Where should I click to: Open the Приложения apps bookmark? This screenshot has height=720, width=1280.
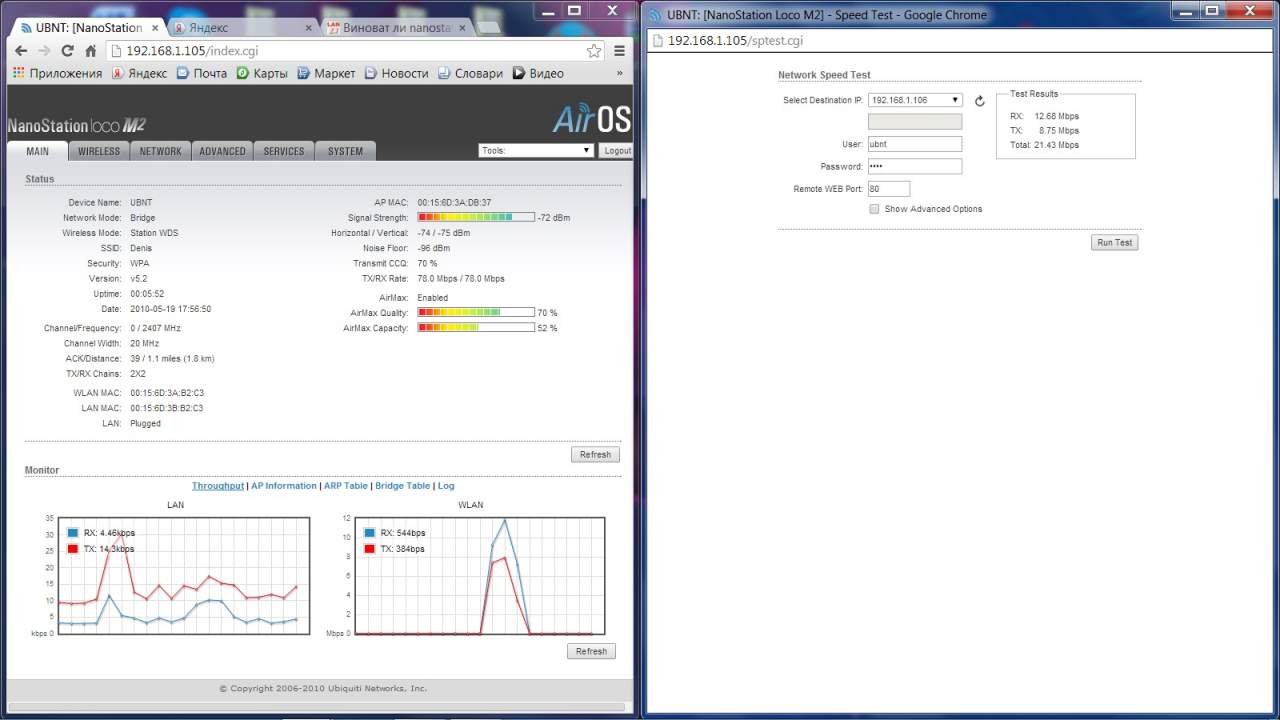tap(58, 73)
